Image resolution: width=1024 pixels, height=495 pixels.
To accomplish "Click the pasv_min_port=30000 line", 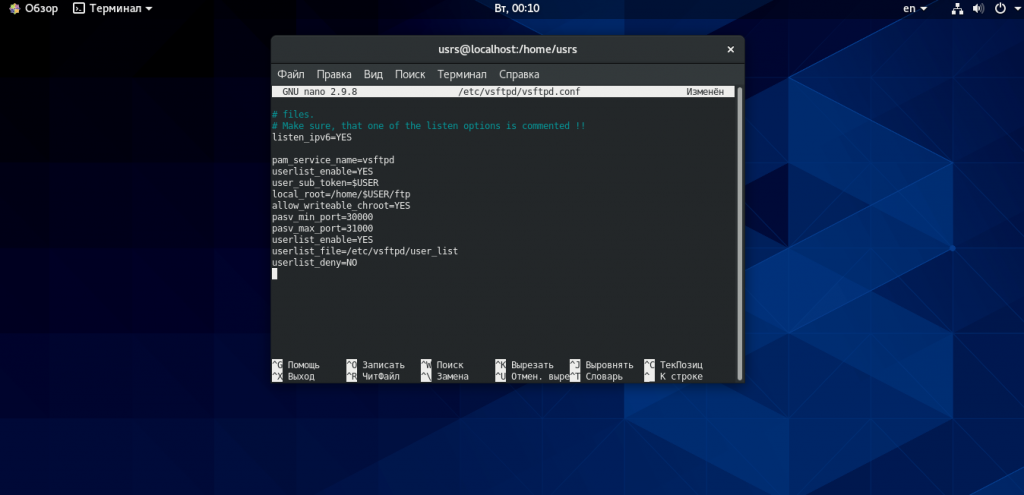I will click(x=323, y=217).
